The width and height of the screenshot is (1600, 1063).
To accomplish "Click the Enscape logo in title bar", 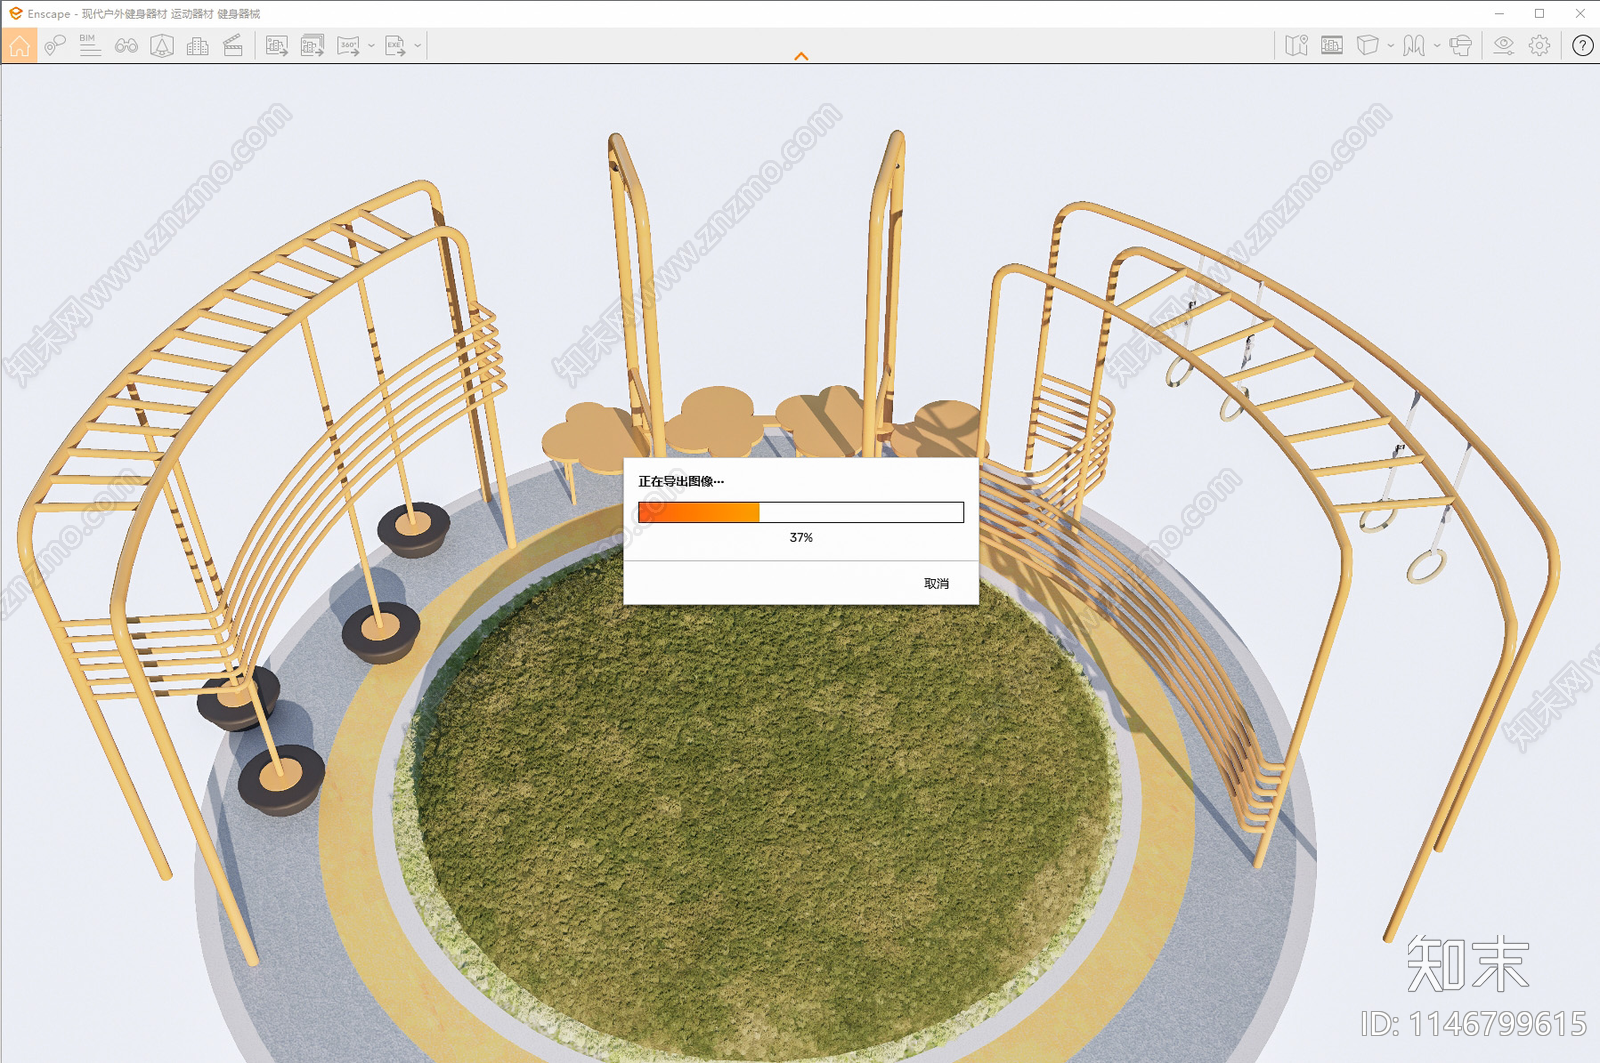I will coord(15,13).
